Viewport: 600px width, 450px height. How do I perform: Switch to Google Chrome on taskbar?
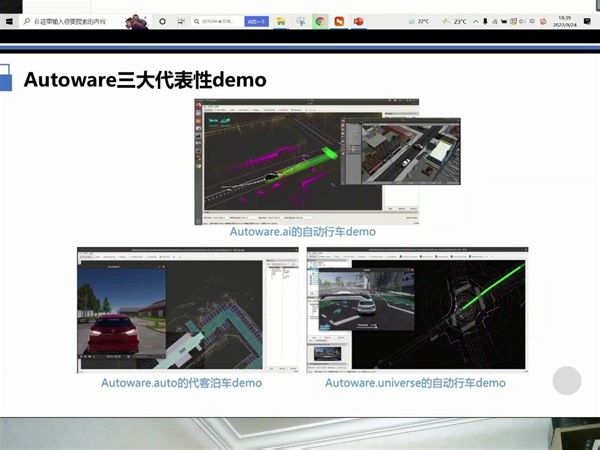coord(320,21)
